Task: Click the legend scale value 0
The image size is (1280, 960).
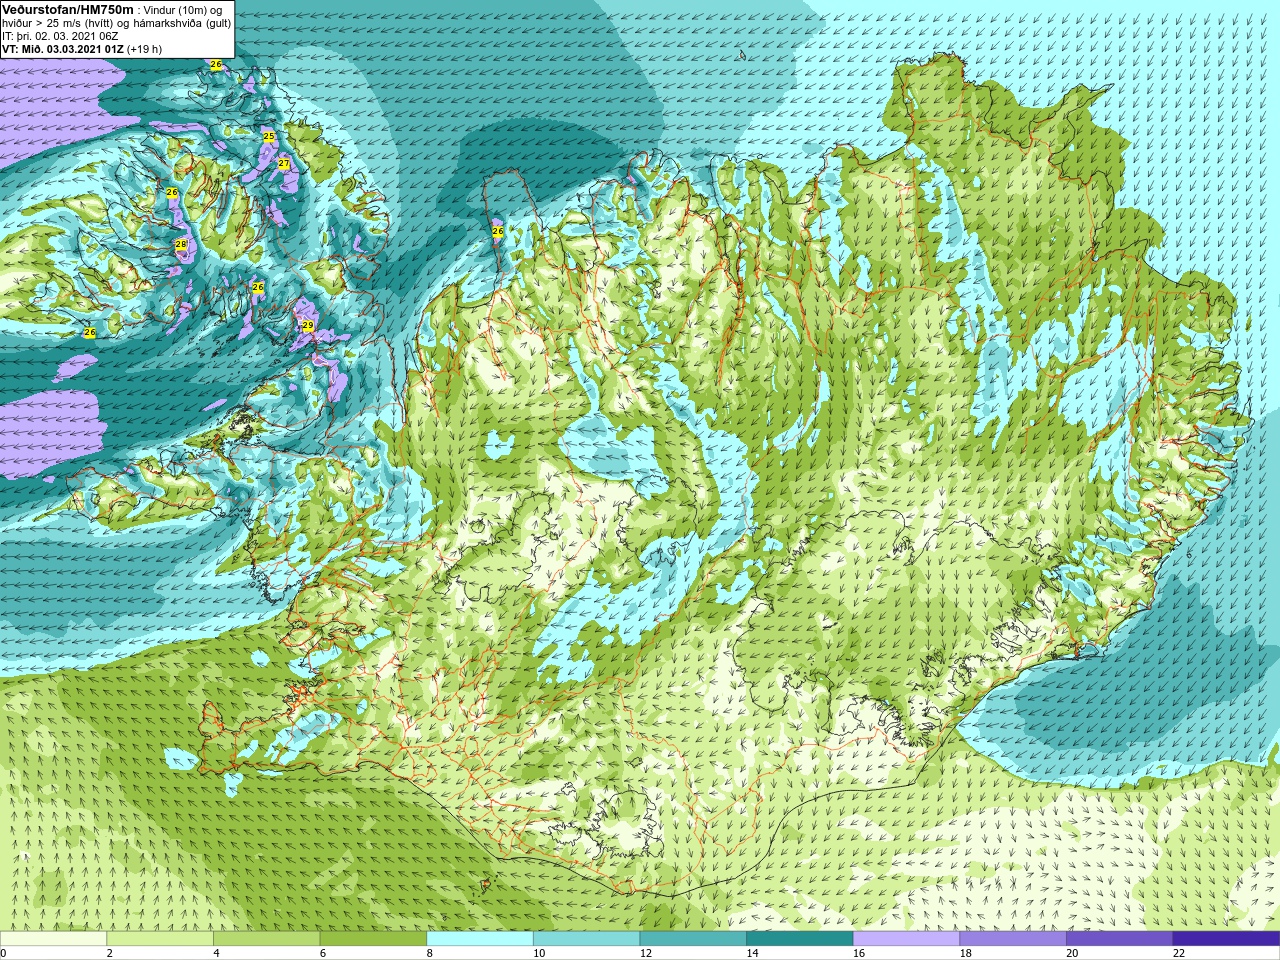Action: (4, 953)
